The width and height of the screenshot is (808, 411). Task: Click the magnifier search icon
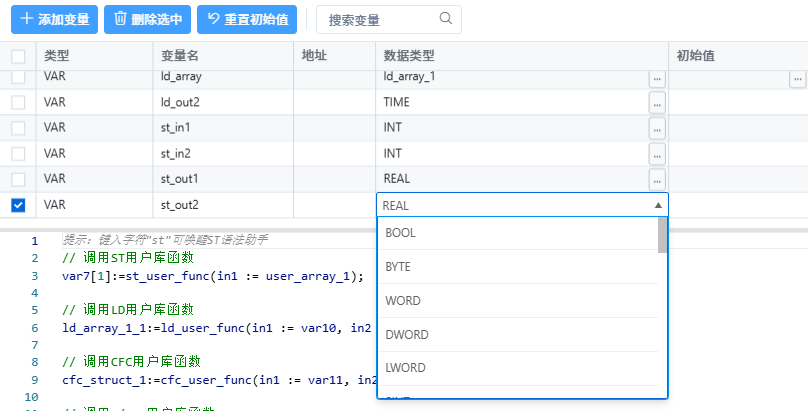(x=446, y=19)
